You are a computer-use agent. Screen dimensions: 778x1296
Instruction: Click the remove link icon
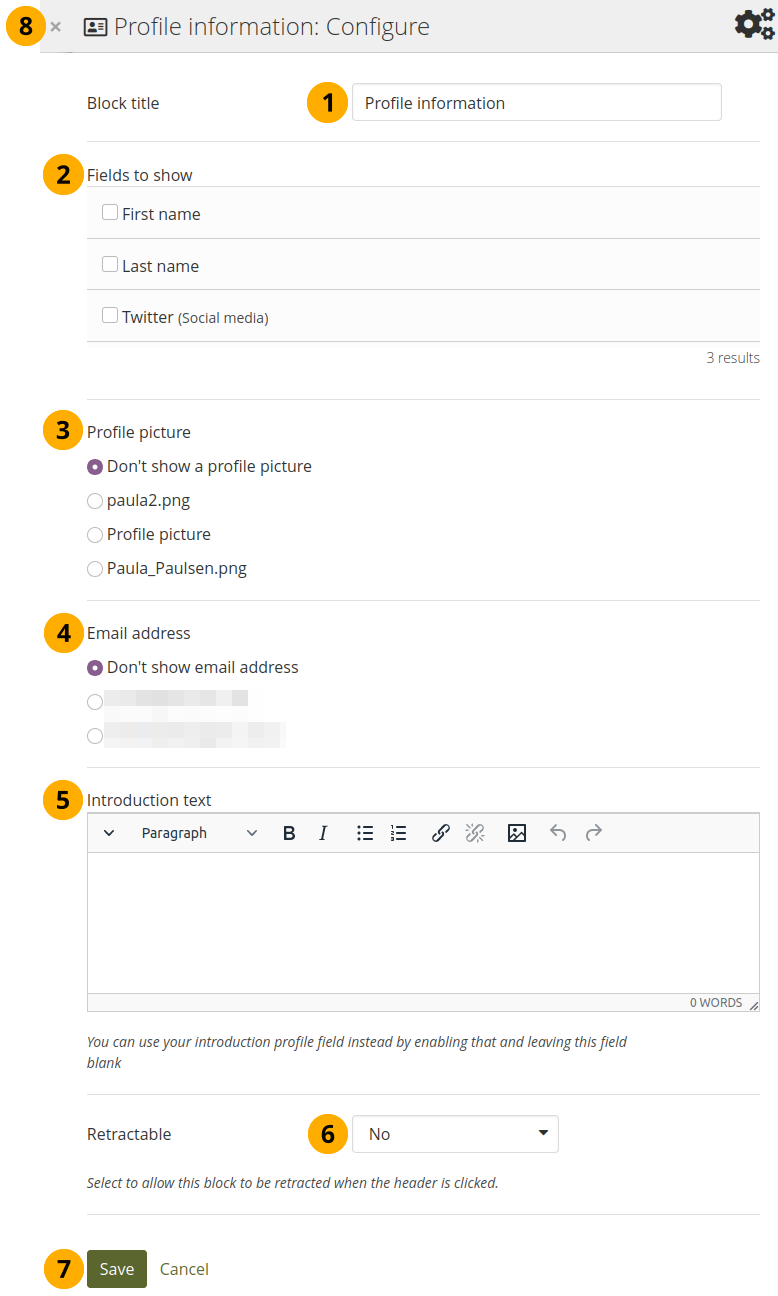coord(475,833)
